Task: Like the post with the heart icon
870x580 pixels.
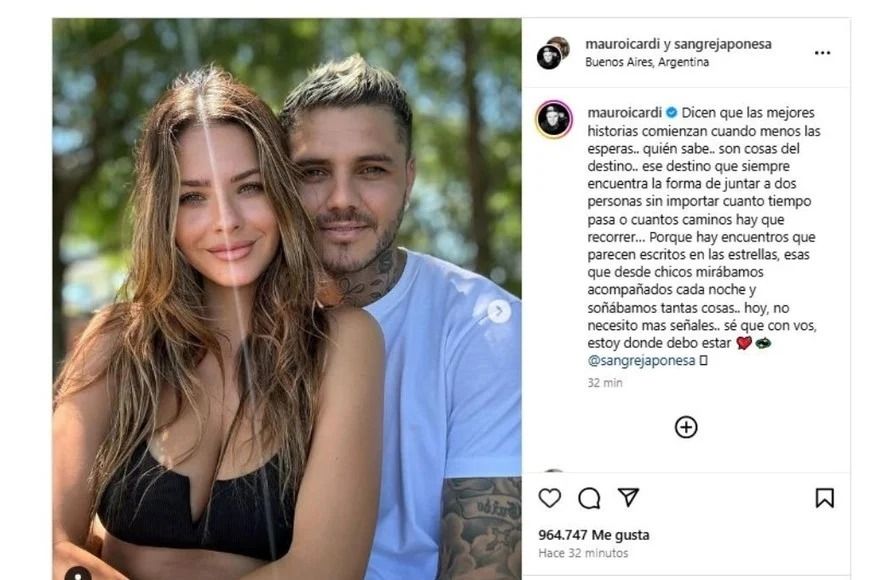Action: 549,498
